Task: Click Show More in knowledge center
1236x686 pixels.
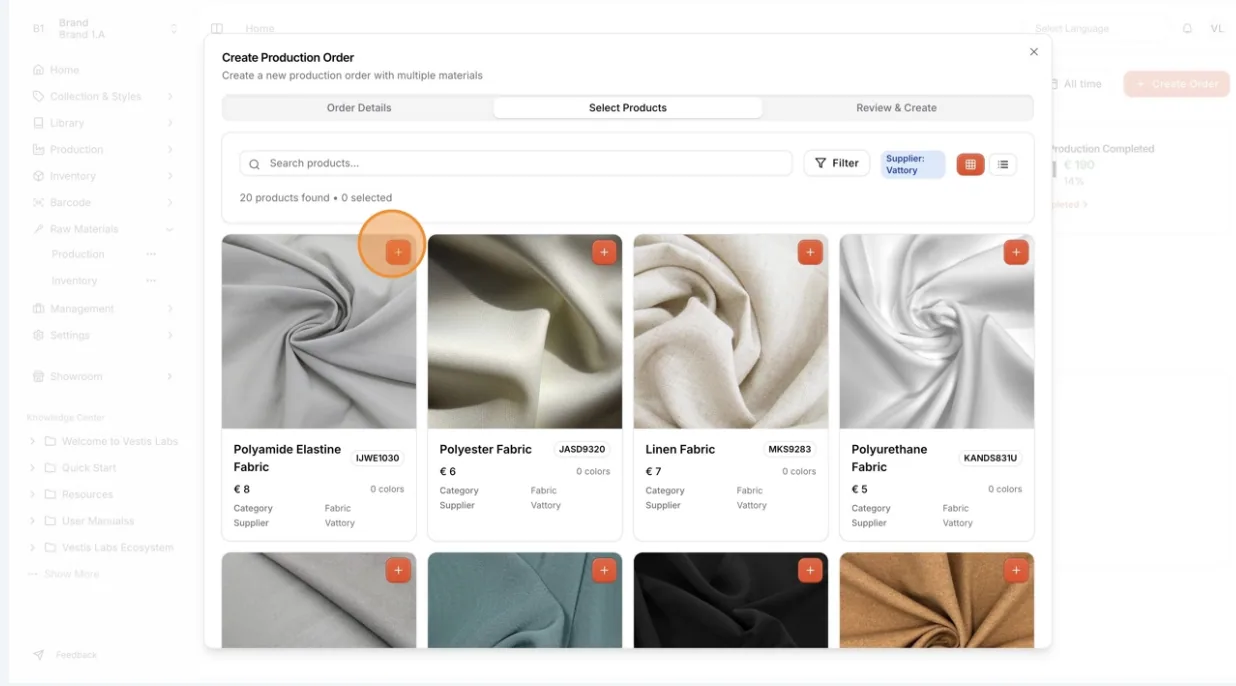Action: pyautogui.click(x=64, y=574)
